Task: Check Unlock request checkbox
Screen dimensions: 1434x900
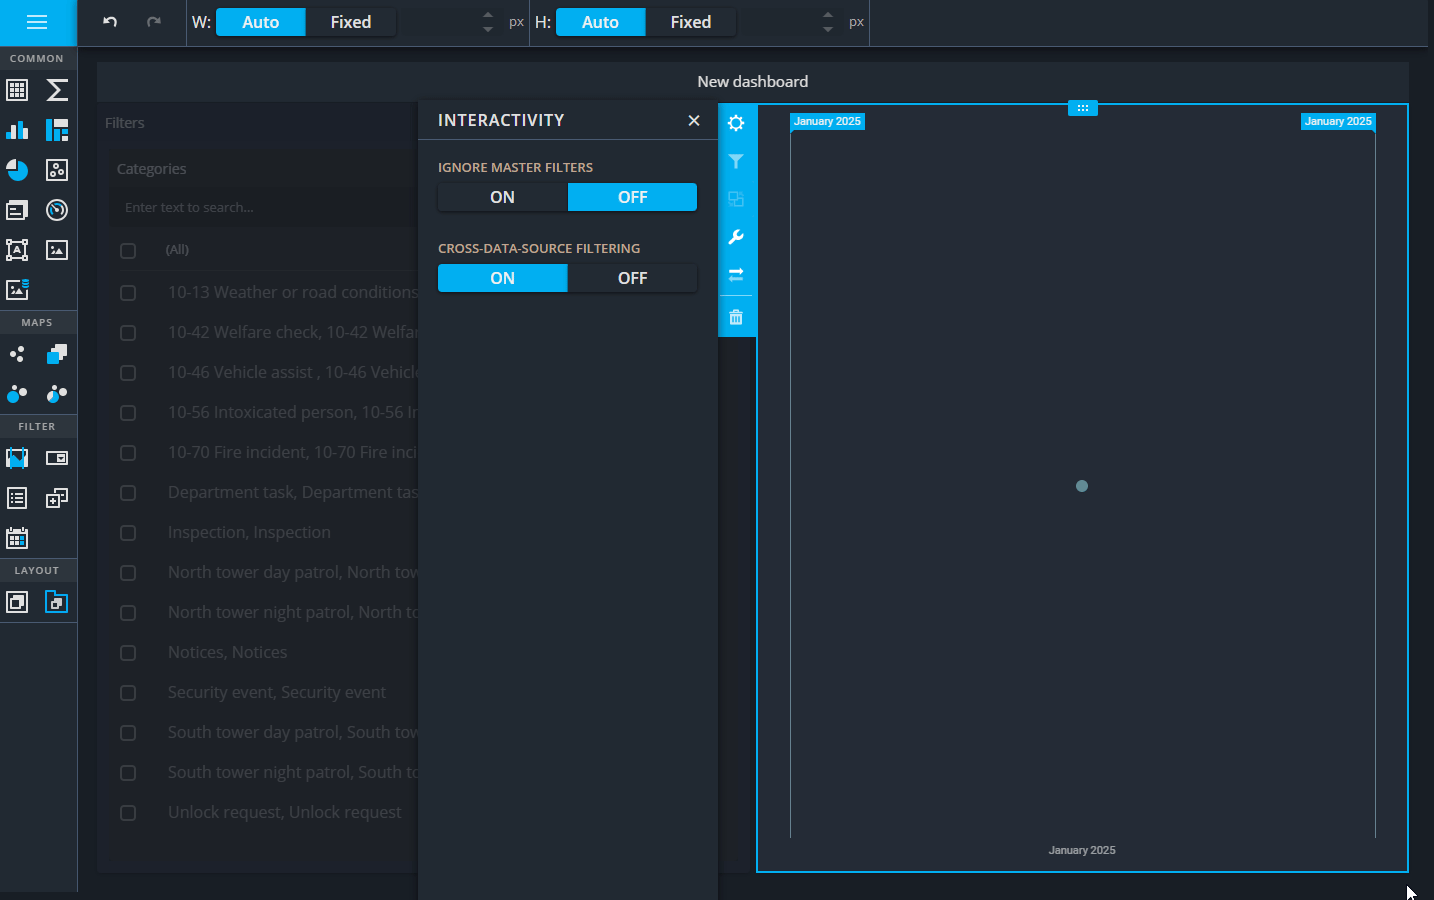Action: coord(128,813)
